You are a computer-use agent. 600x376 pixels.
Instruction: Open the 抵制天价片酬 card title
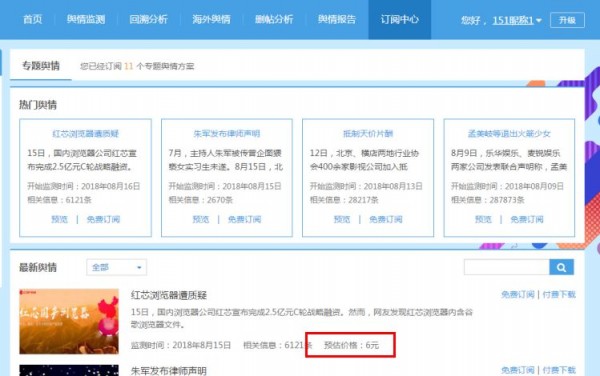(368, 133)
